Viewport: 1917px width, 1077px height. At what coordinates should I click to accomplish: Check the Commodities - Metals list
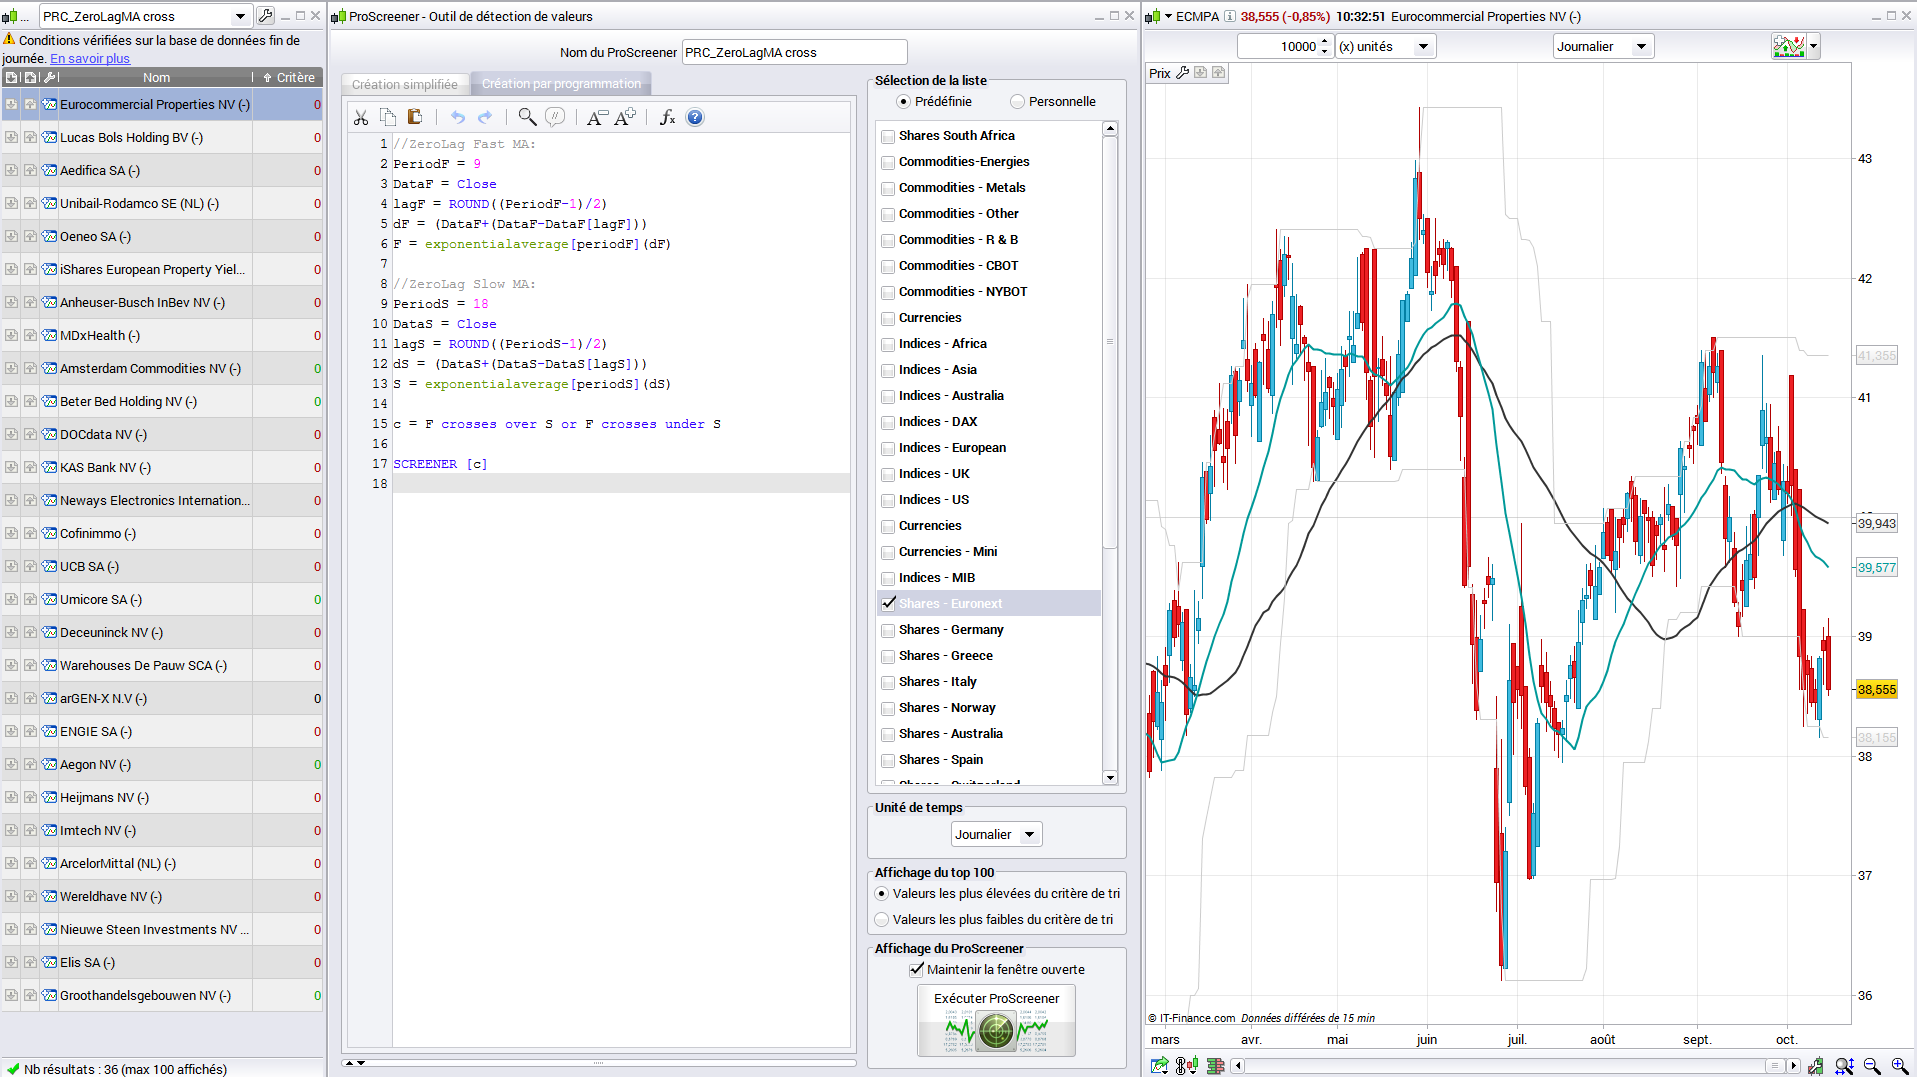(x=888, y=188)
